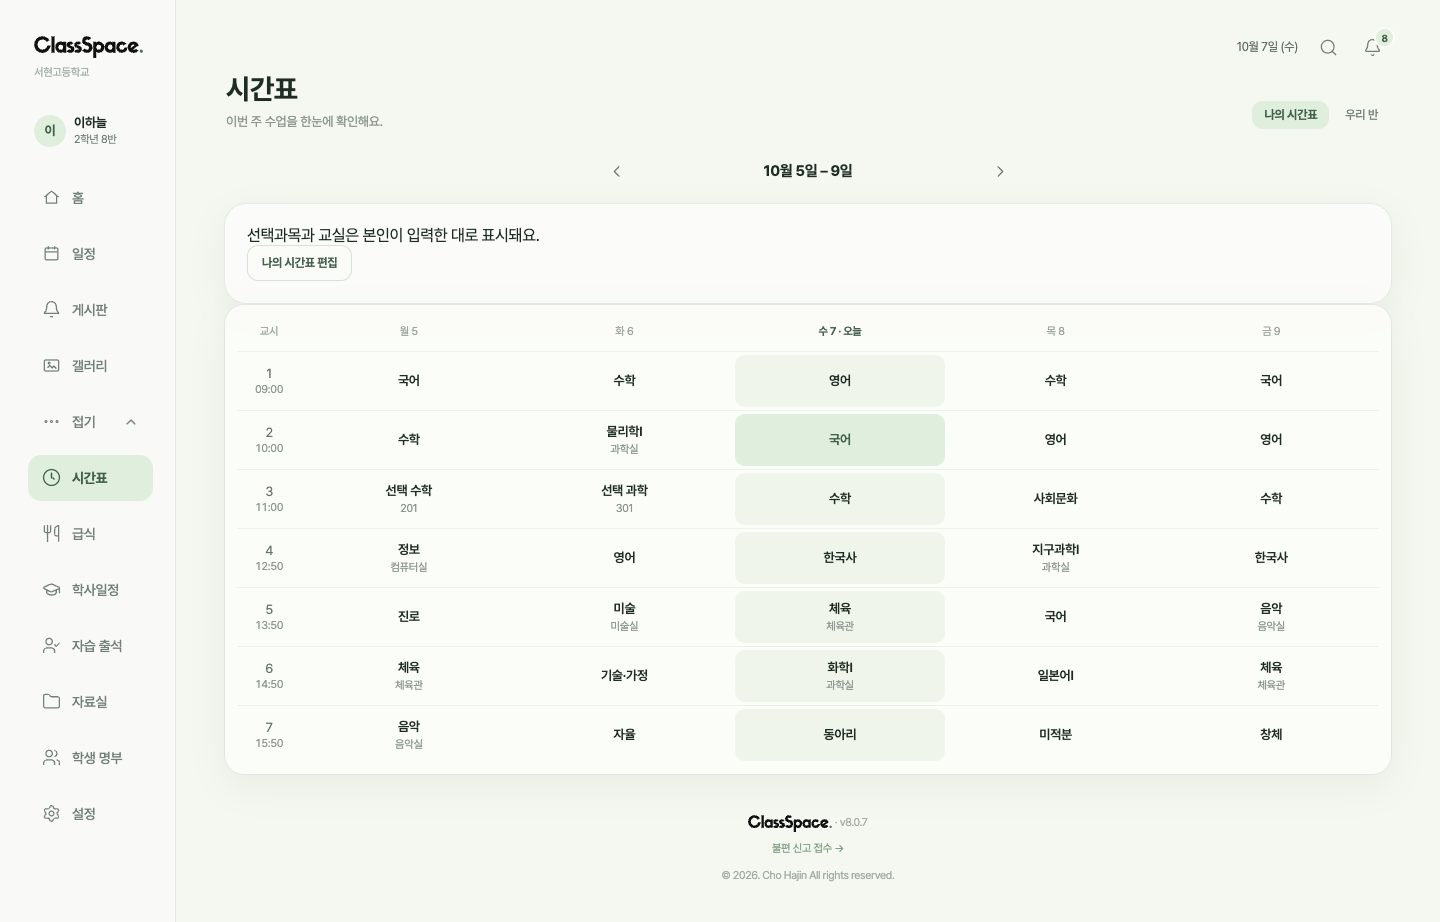Click the 이 profile avatar circle

tap(50, 130)
